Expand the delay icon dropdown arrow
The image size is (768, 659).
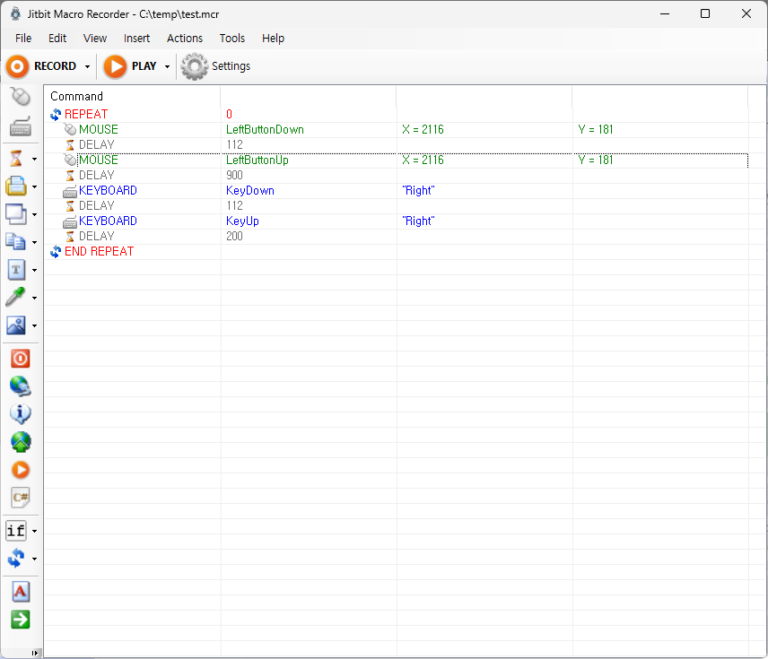pyautogui.click(x=34, y=159)
